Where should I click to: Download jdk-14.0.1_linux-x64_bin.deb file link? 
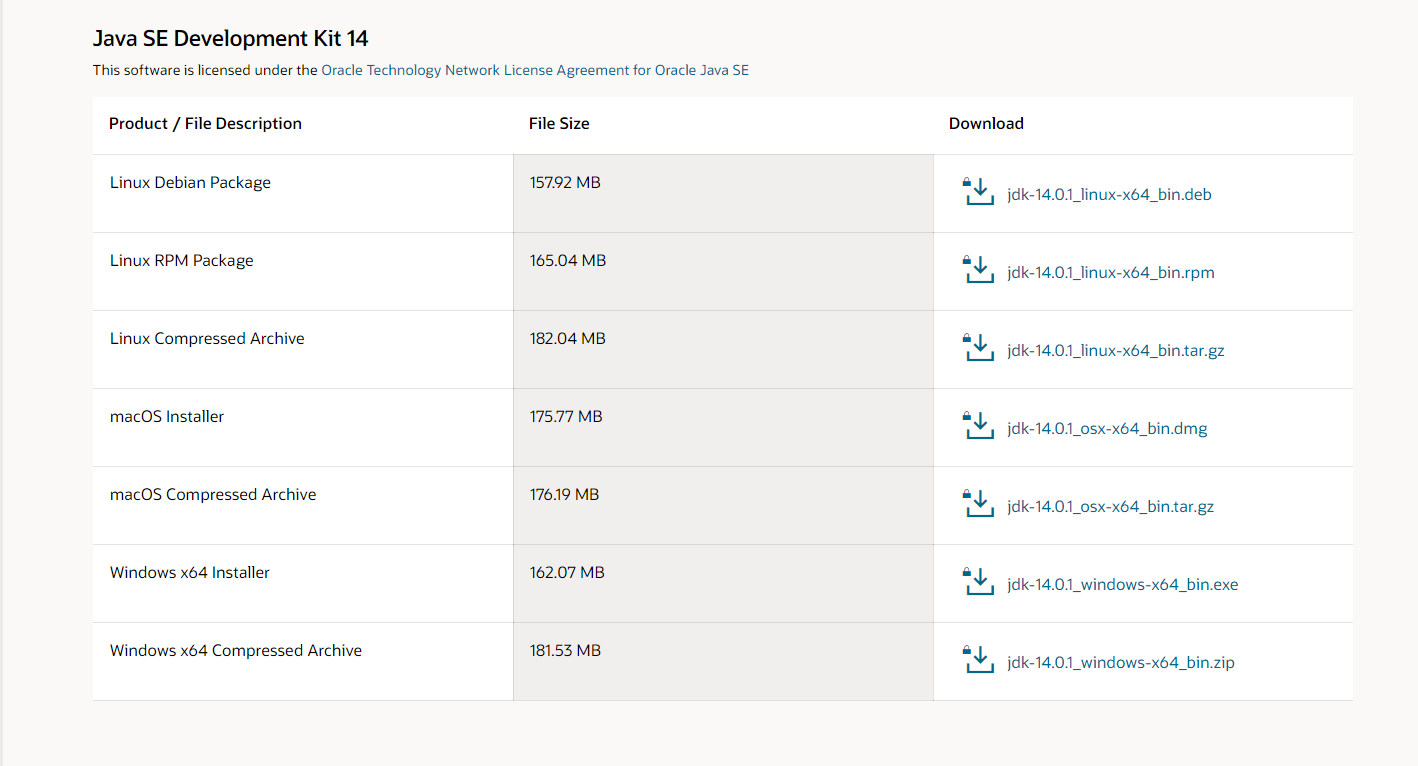1109,195
